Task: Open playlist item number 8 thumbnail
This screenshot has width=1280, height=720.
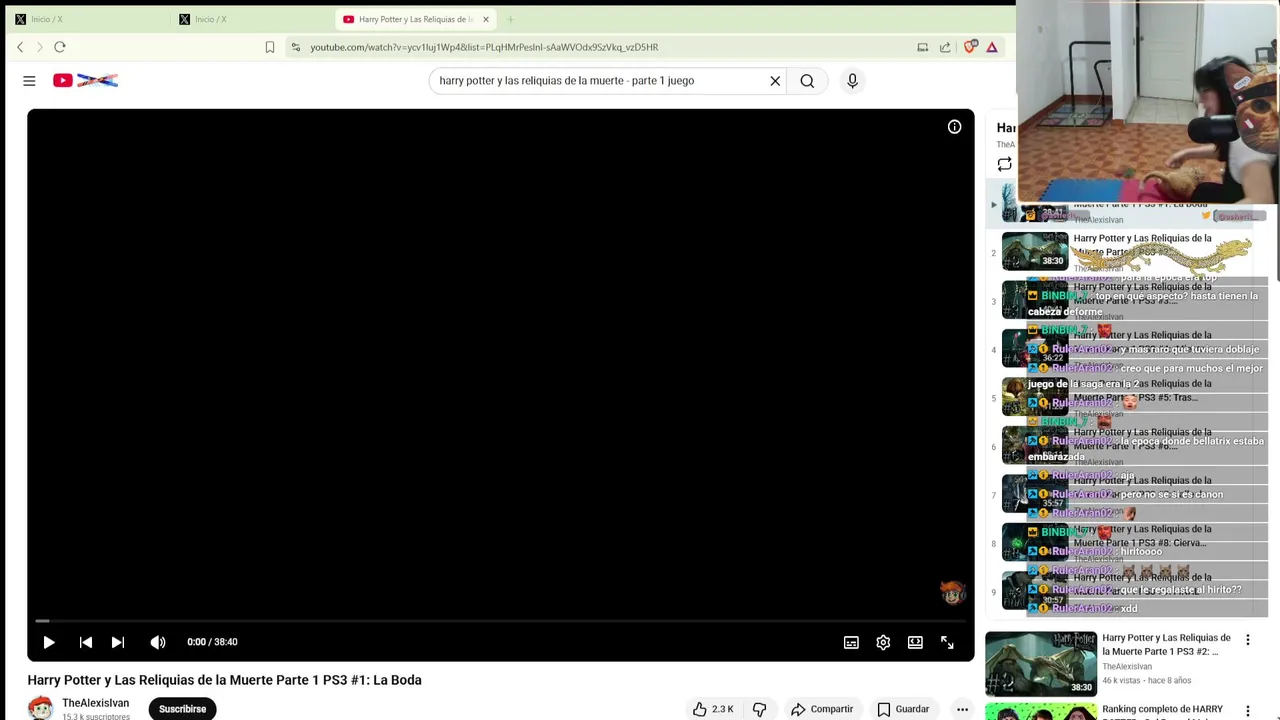Action: coord(1035,542)
